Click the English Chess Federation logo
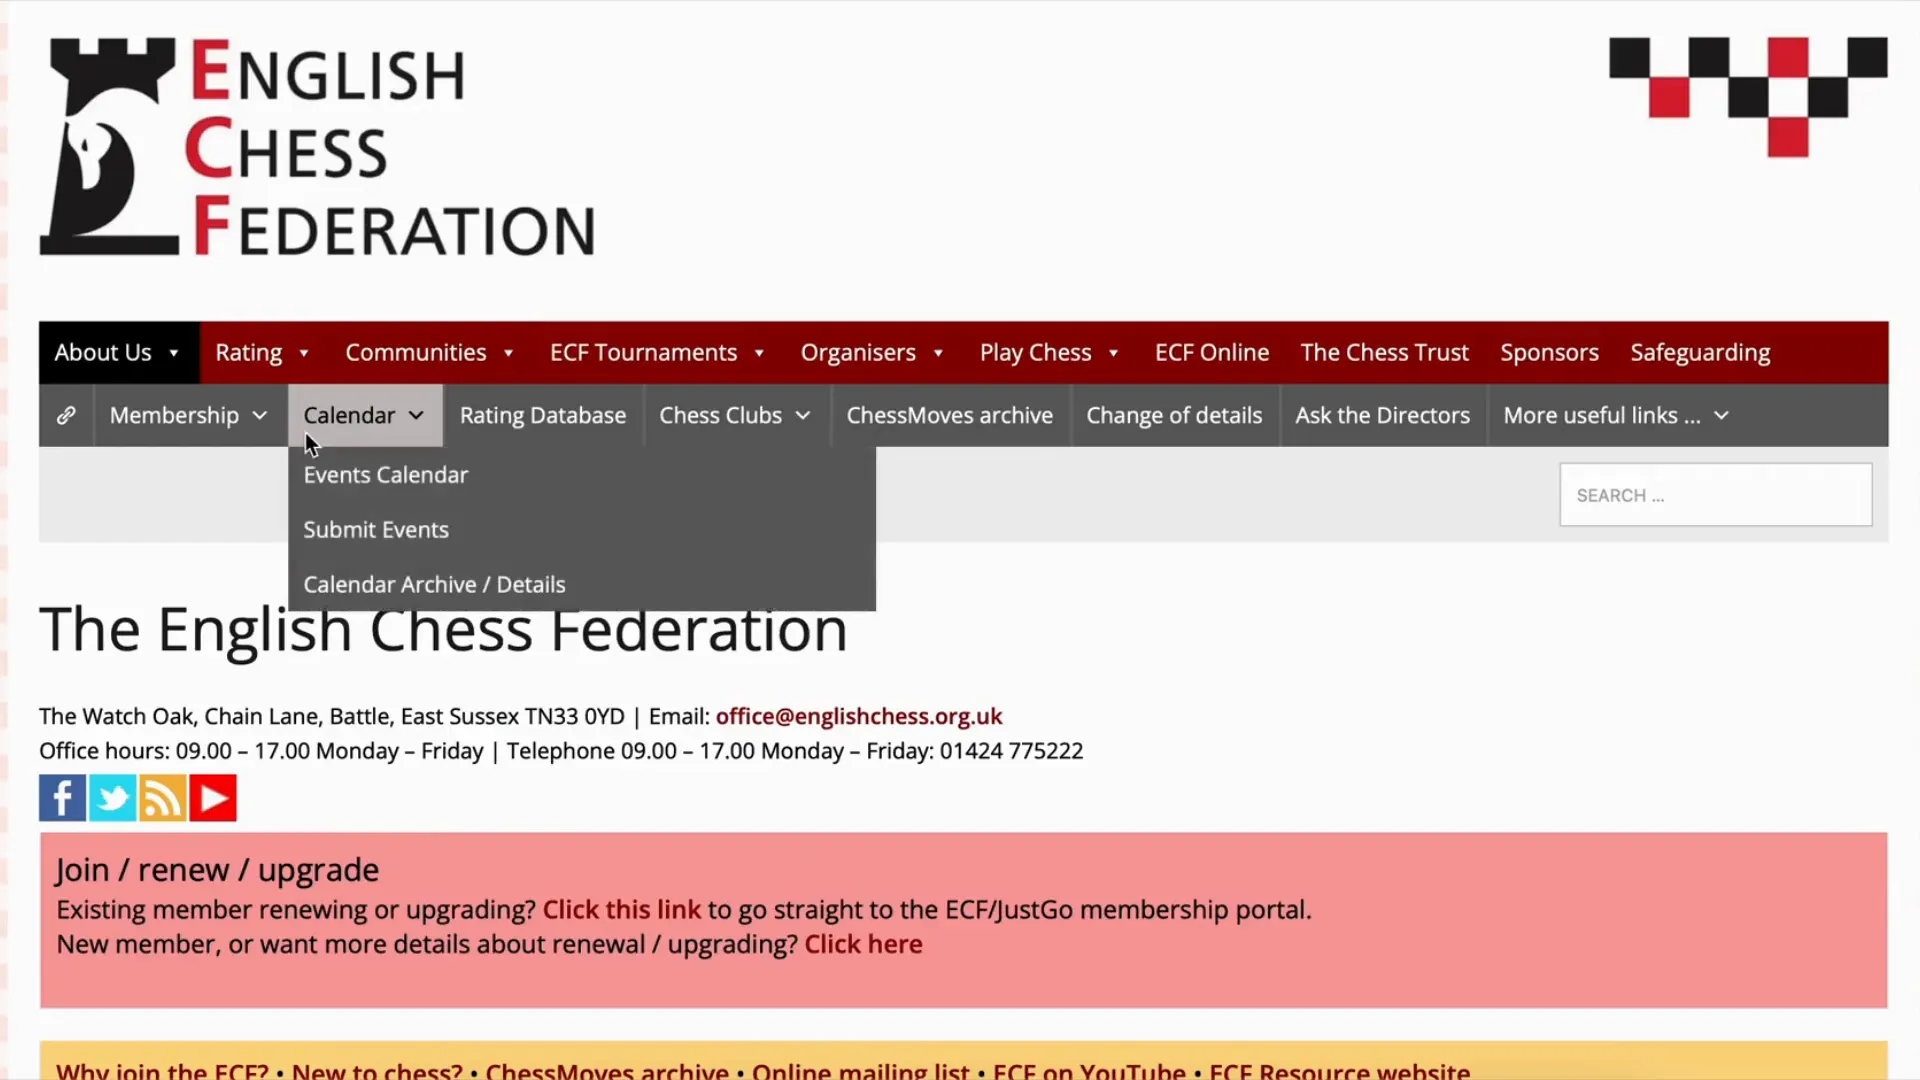 [318, 146]
